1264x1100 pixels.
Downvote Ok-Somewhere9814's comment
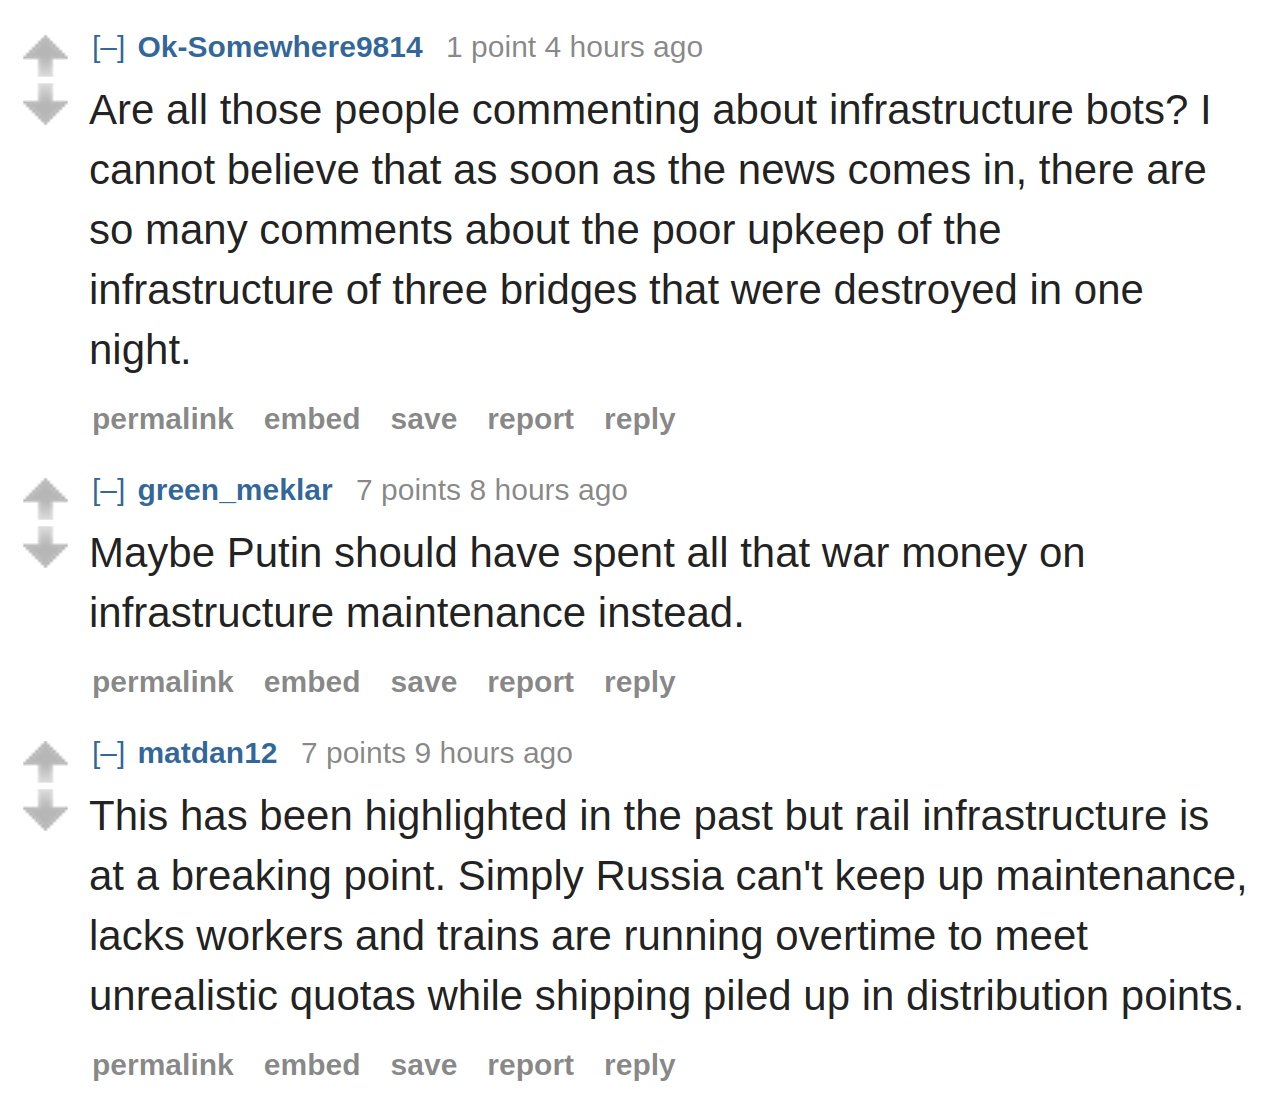tap(45, 105)
